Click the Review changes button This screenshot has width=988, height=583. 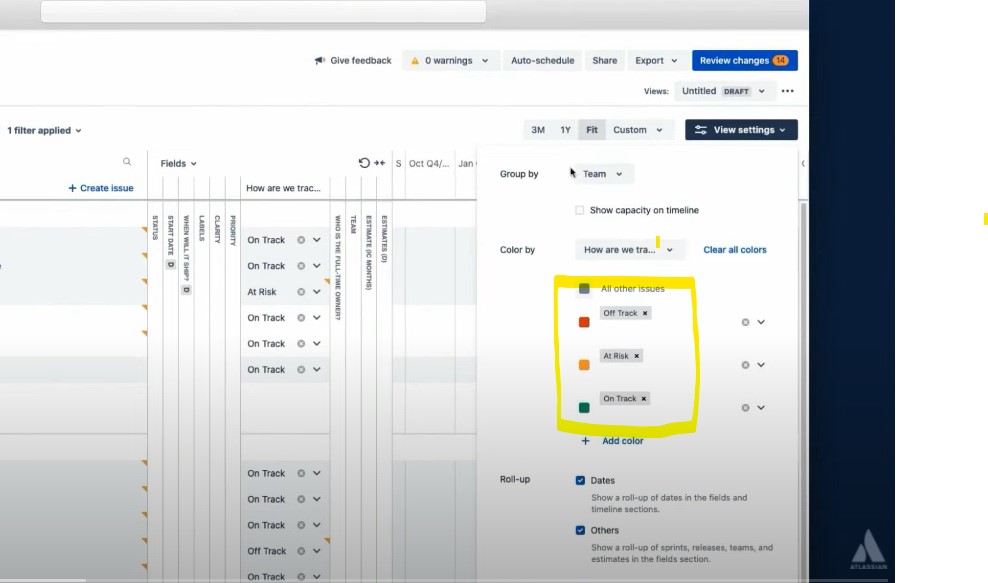744,60
